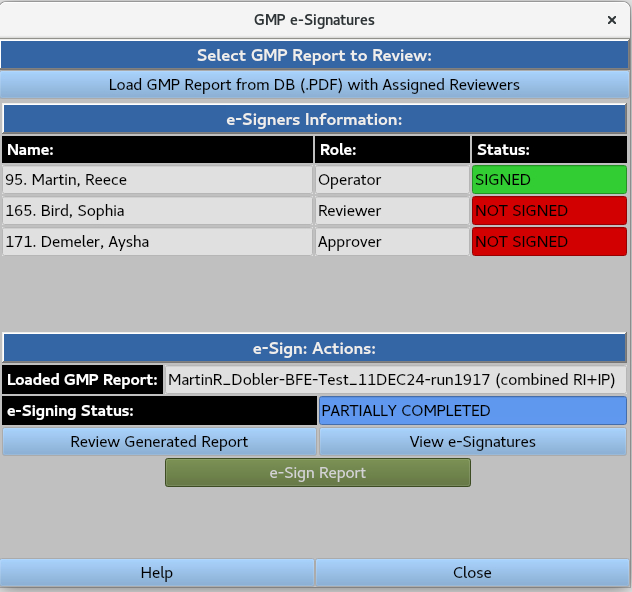This screenshot has height=592, width=632.
Task: Select name cell 171. Demeler, Aysha
Action: [x=157, y=242]
